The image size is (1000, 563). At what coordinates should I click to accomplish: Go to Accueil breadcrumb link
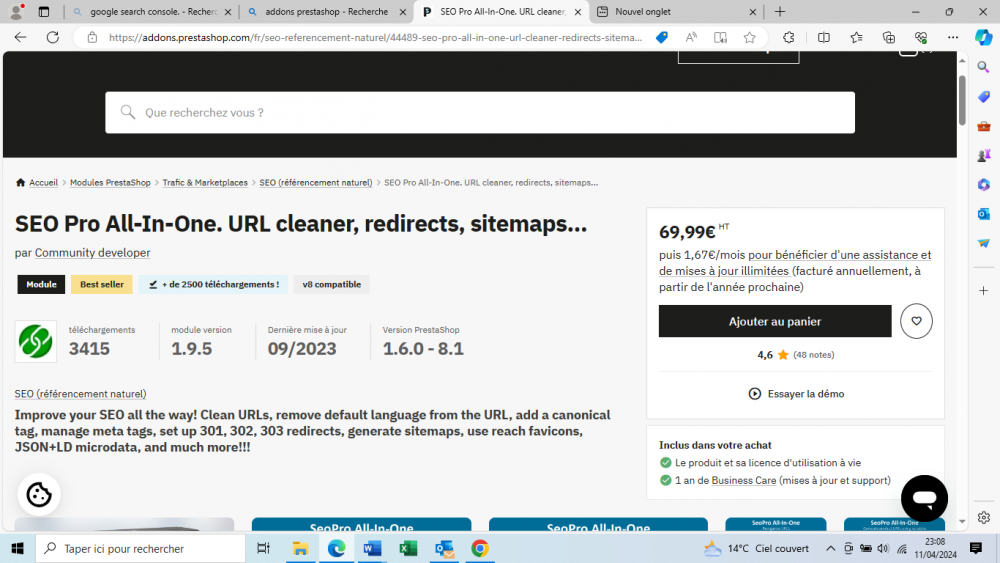(x=43, y=183)
